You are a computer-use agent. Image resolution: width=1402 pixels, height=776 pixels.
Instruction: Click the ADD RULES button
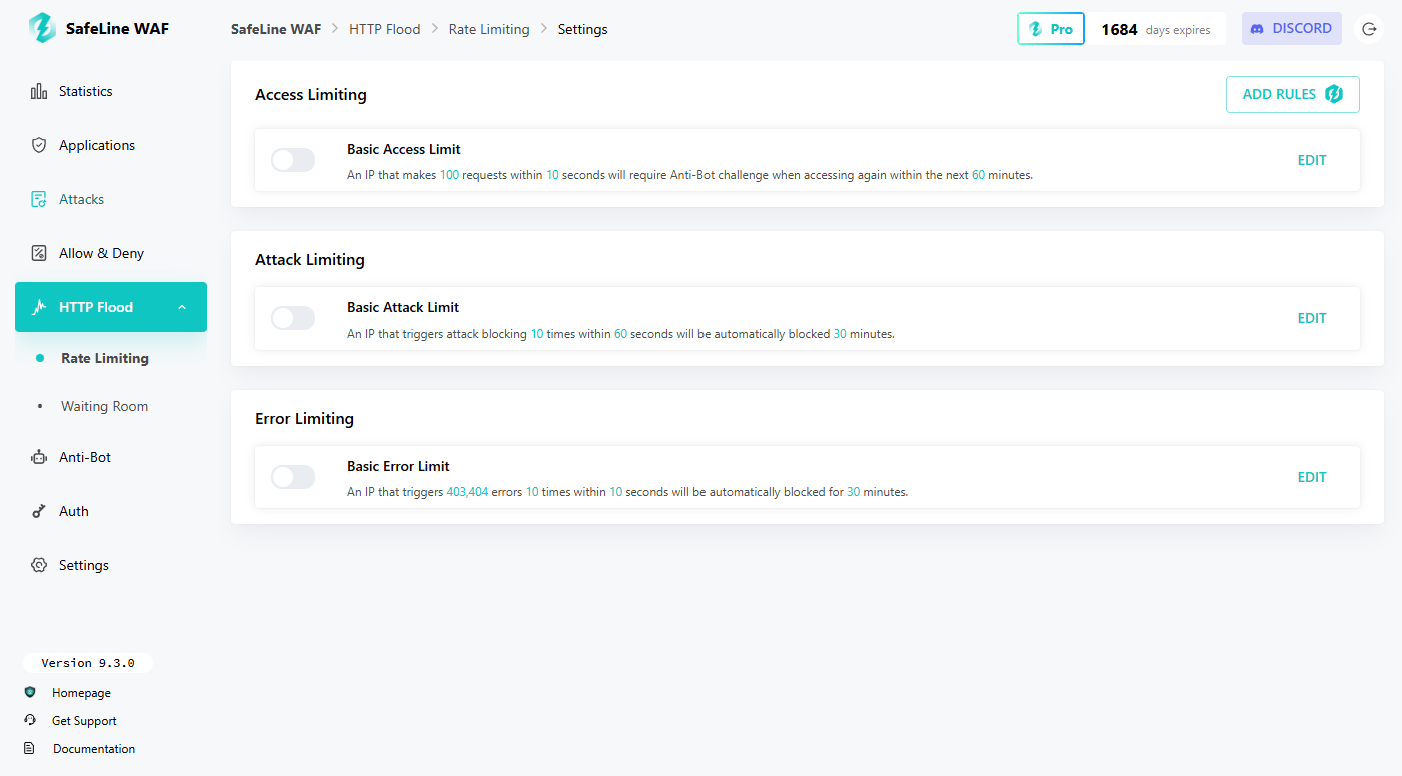tap(1292, 94)
